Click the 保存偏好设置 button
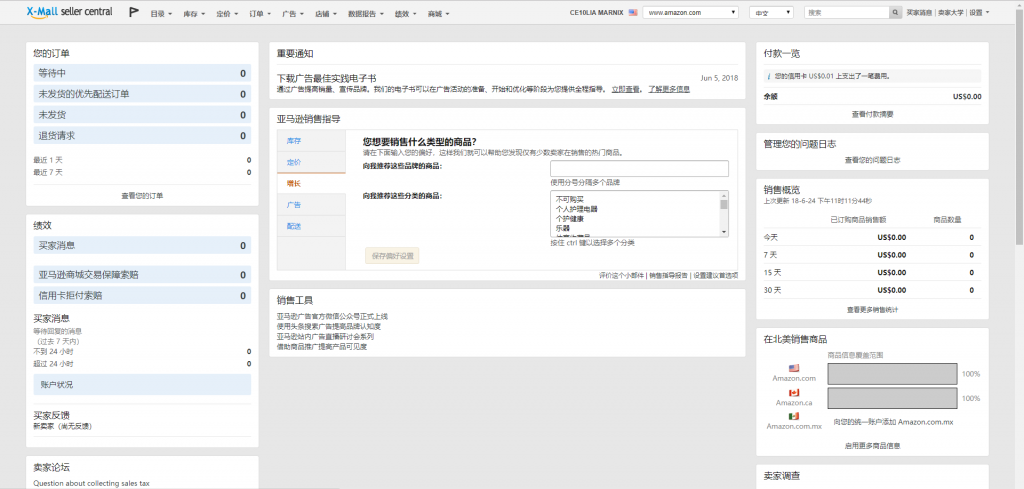Screen dimensions: 1024x489 point(392,256)
